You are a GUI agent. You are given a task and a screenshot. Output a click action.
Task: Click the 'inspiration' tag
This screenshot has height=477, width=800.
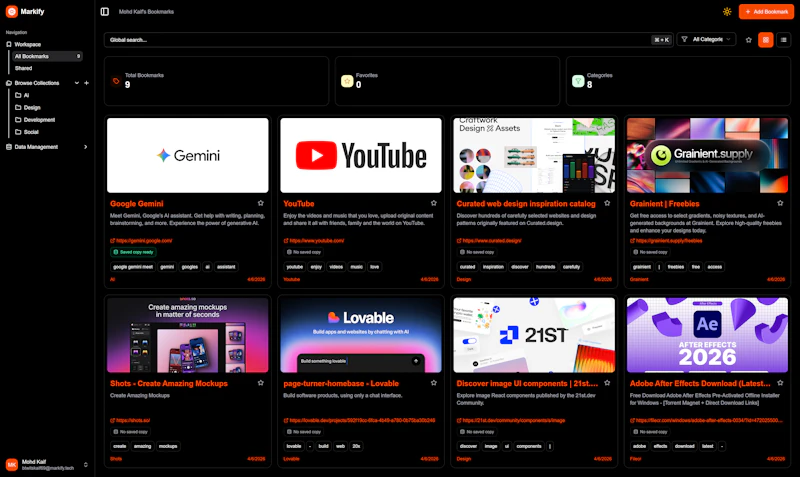[493, 267]
